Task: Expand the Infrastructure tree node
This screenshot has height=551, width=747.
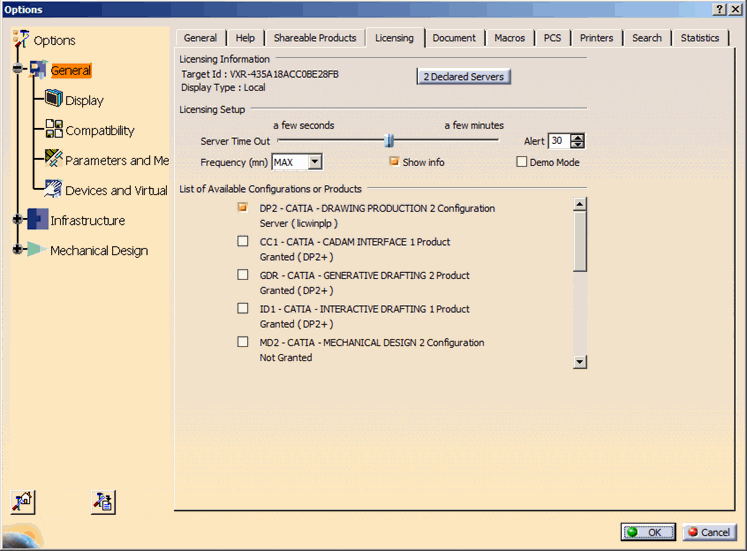Action: 17,220
